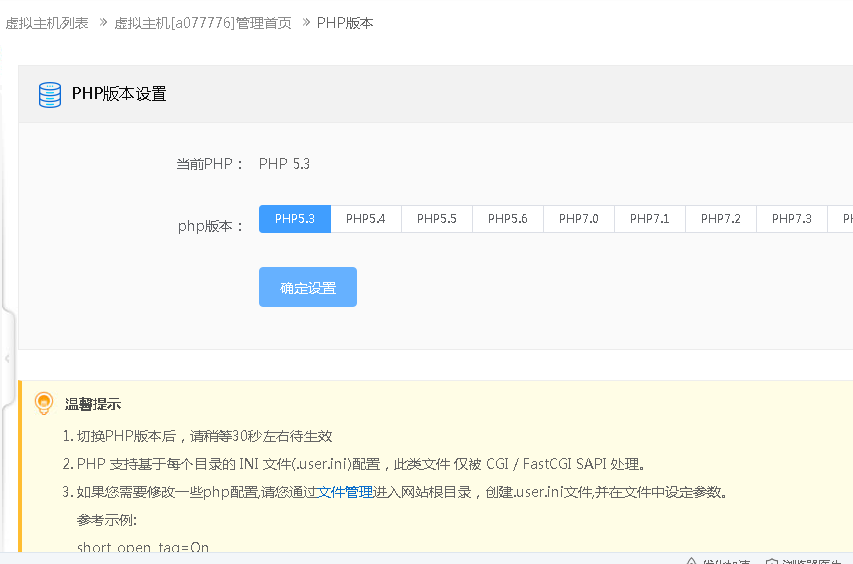Open the 文件管理 link in the tips

[x=345, y=492]
